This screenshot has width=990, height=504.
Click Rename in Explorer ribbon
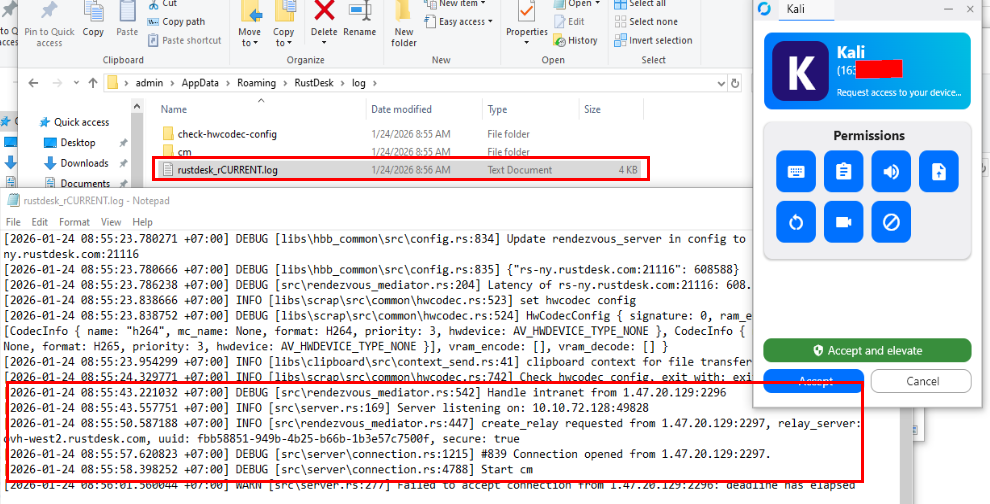[x=360, y=19]
